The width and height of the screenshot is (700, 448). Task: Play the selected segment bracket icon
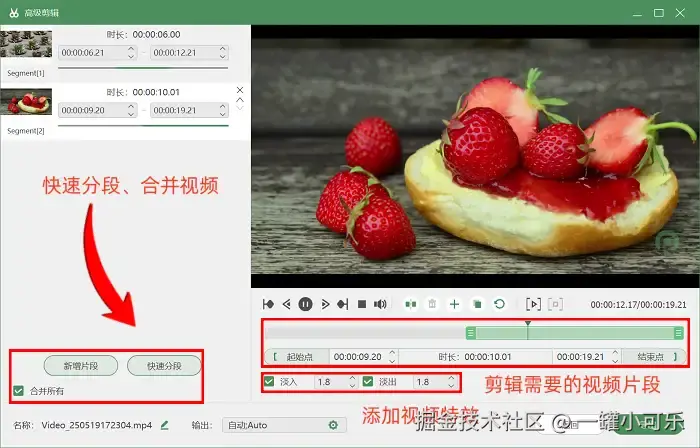pyautogui.click(x=533, y=304)
